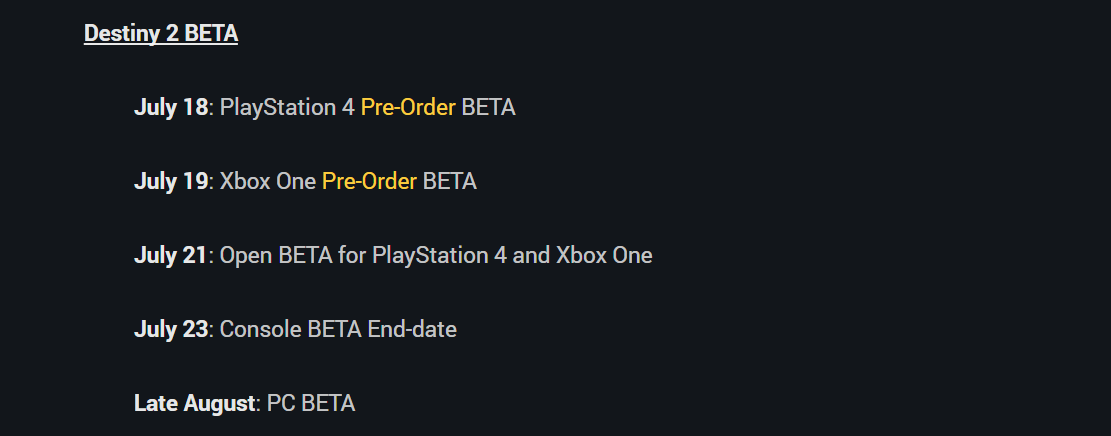Screen dimensions: 1111x436
Task: Click the words Open BETA in July 21 line
Action: [x=276, y=255]
